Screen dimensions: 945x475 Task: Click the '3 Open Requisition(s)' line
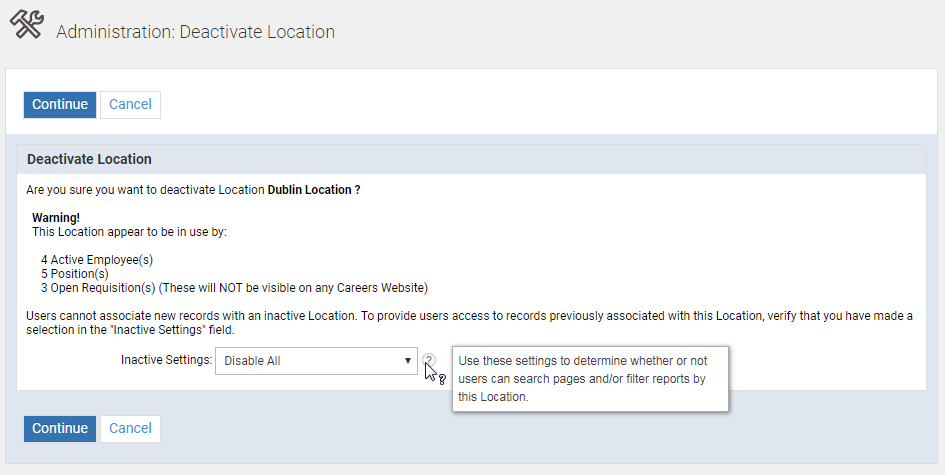234,288
